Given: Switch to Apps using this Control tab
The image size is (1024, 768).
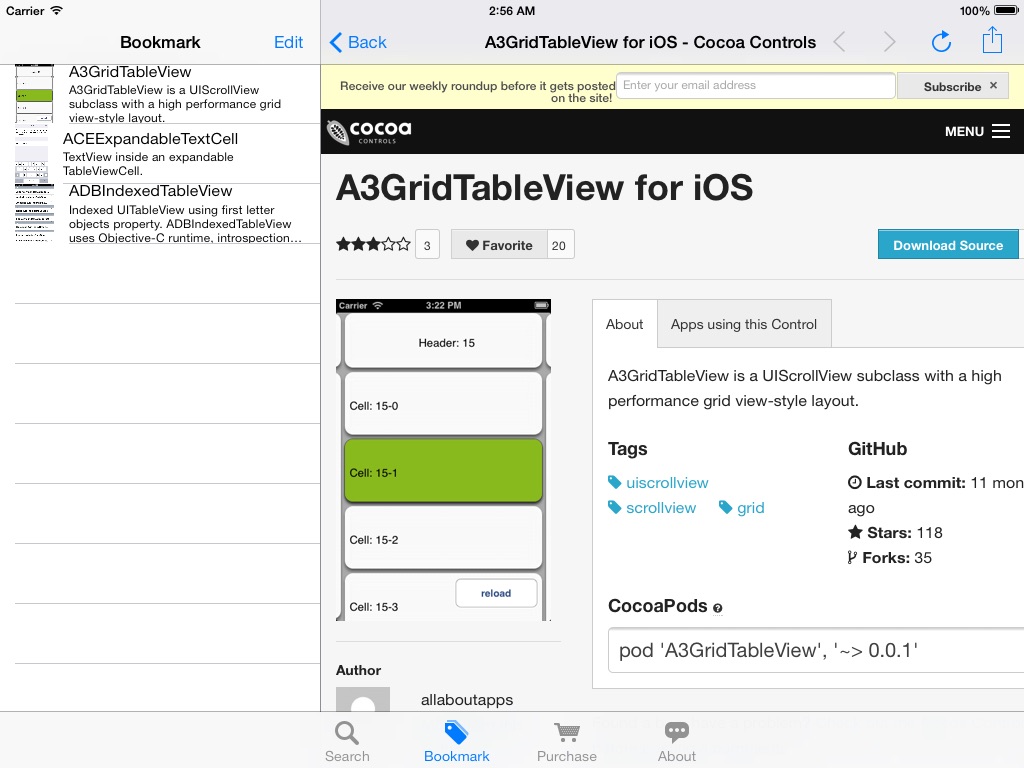Looking at the screenshot, I should pos(744,324).
